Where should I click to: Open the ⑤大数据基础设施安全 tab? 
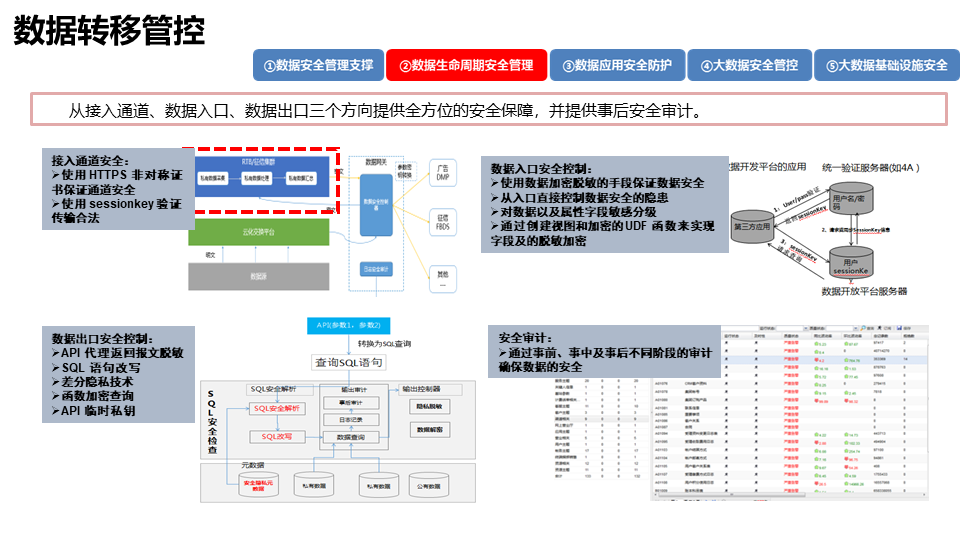click(887, 66)
